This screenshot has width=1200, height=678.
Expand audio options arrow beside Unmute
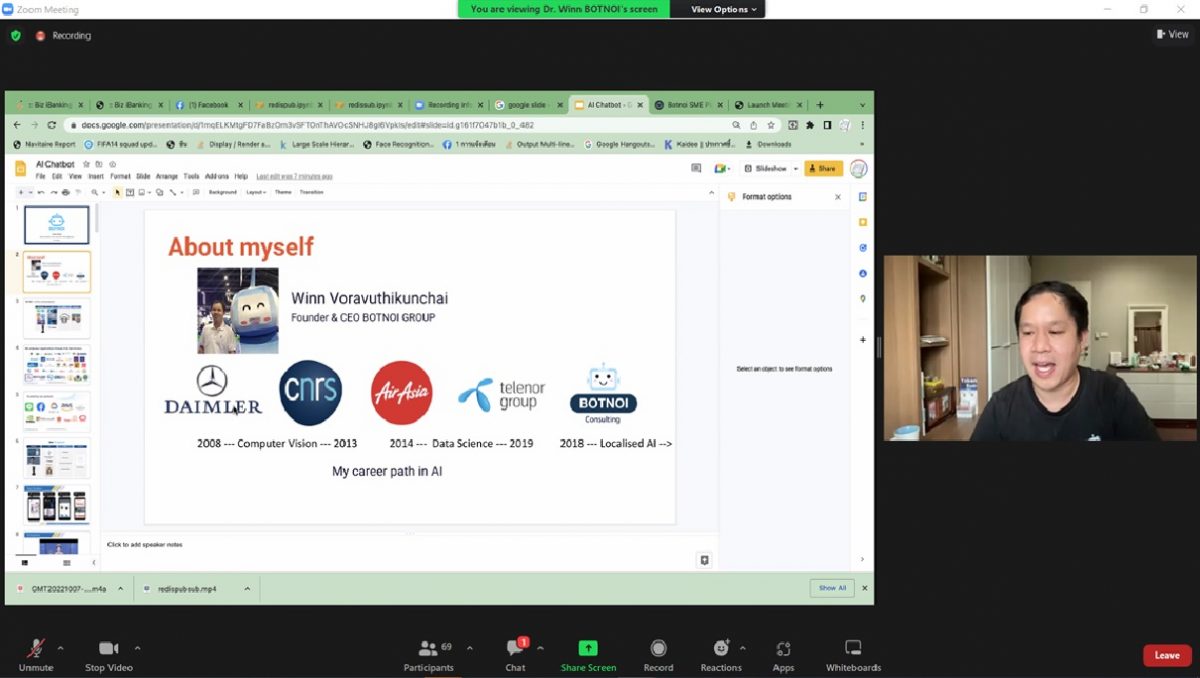tap(60, 648)
